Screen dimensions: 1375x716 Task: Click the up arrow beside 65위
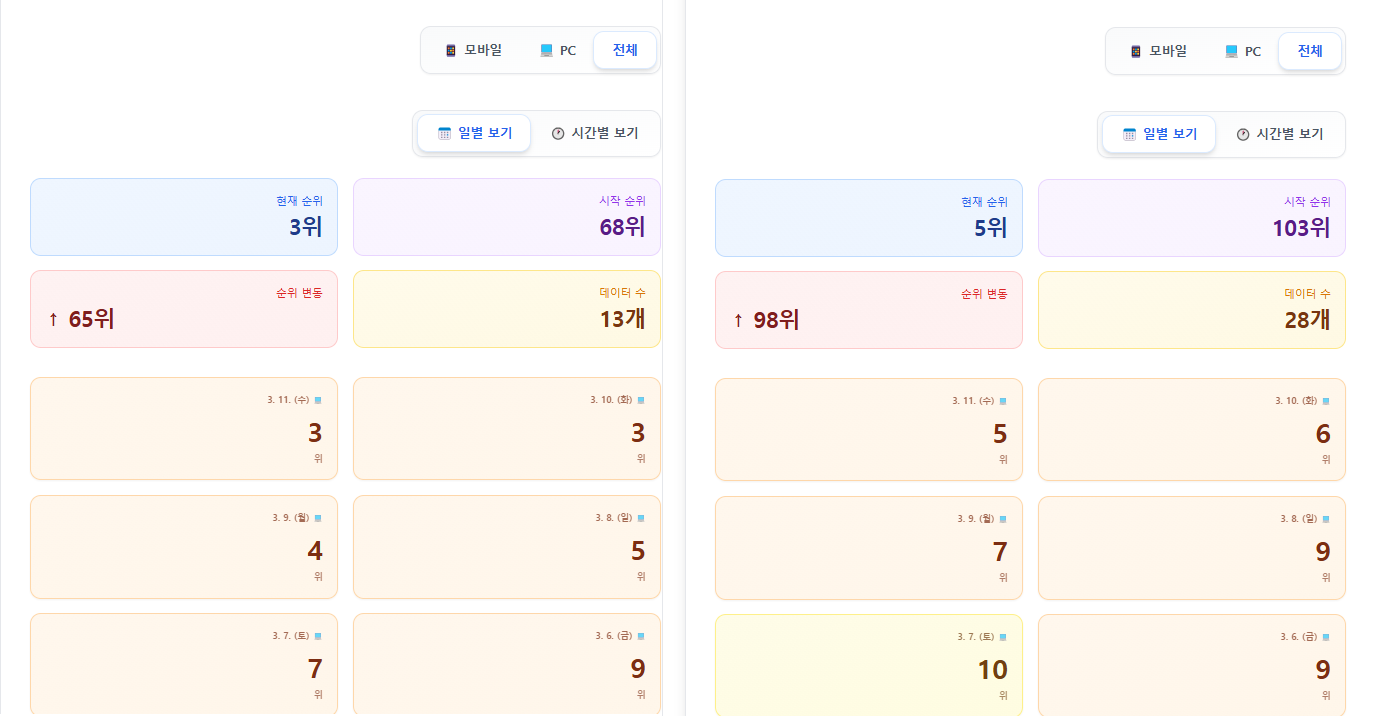pyautogui.click(x=53, y=320)
